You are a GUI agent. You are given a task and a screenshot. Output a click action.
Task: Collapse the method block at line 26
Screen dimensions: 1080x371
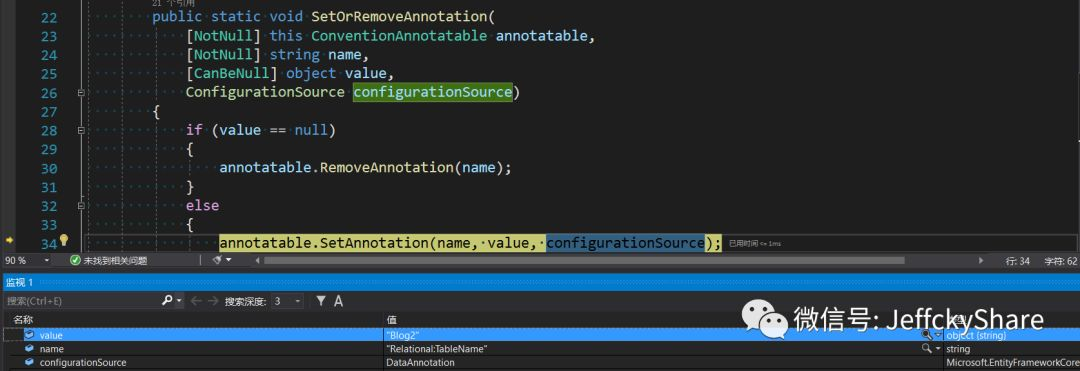point(81,92)
